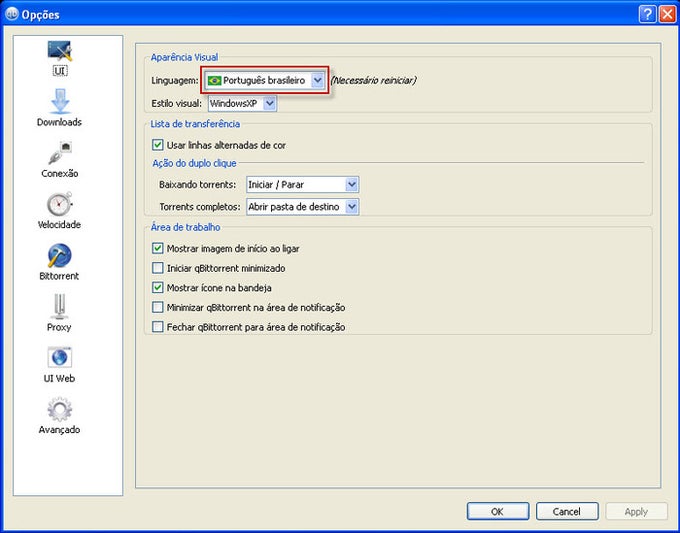
Task: Toggle Mostrar ícone na bandeja checkbox
Action: pyautogui.click(x=158, y=288)
